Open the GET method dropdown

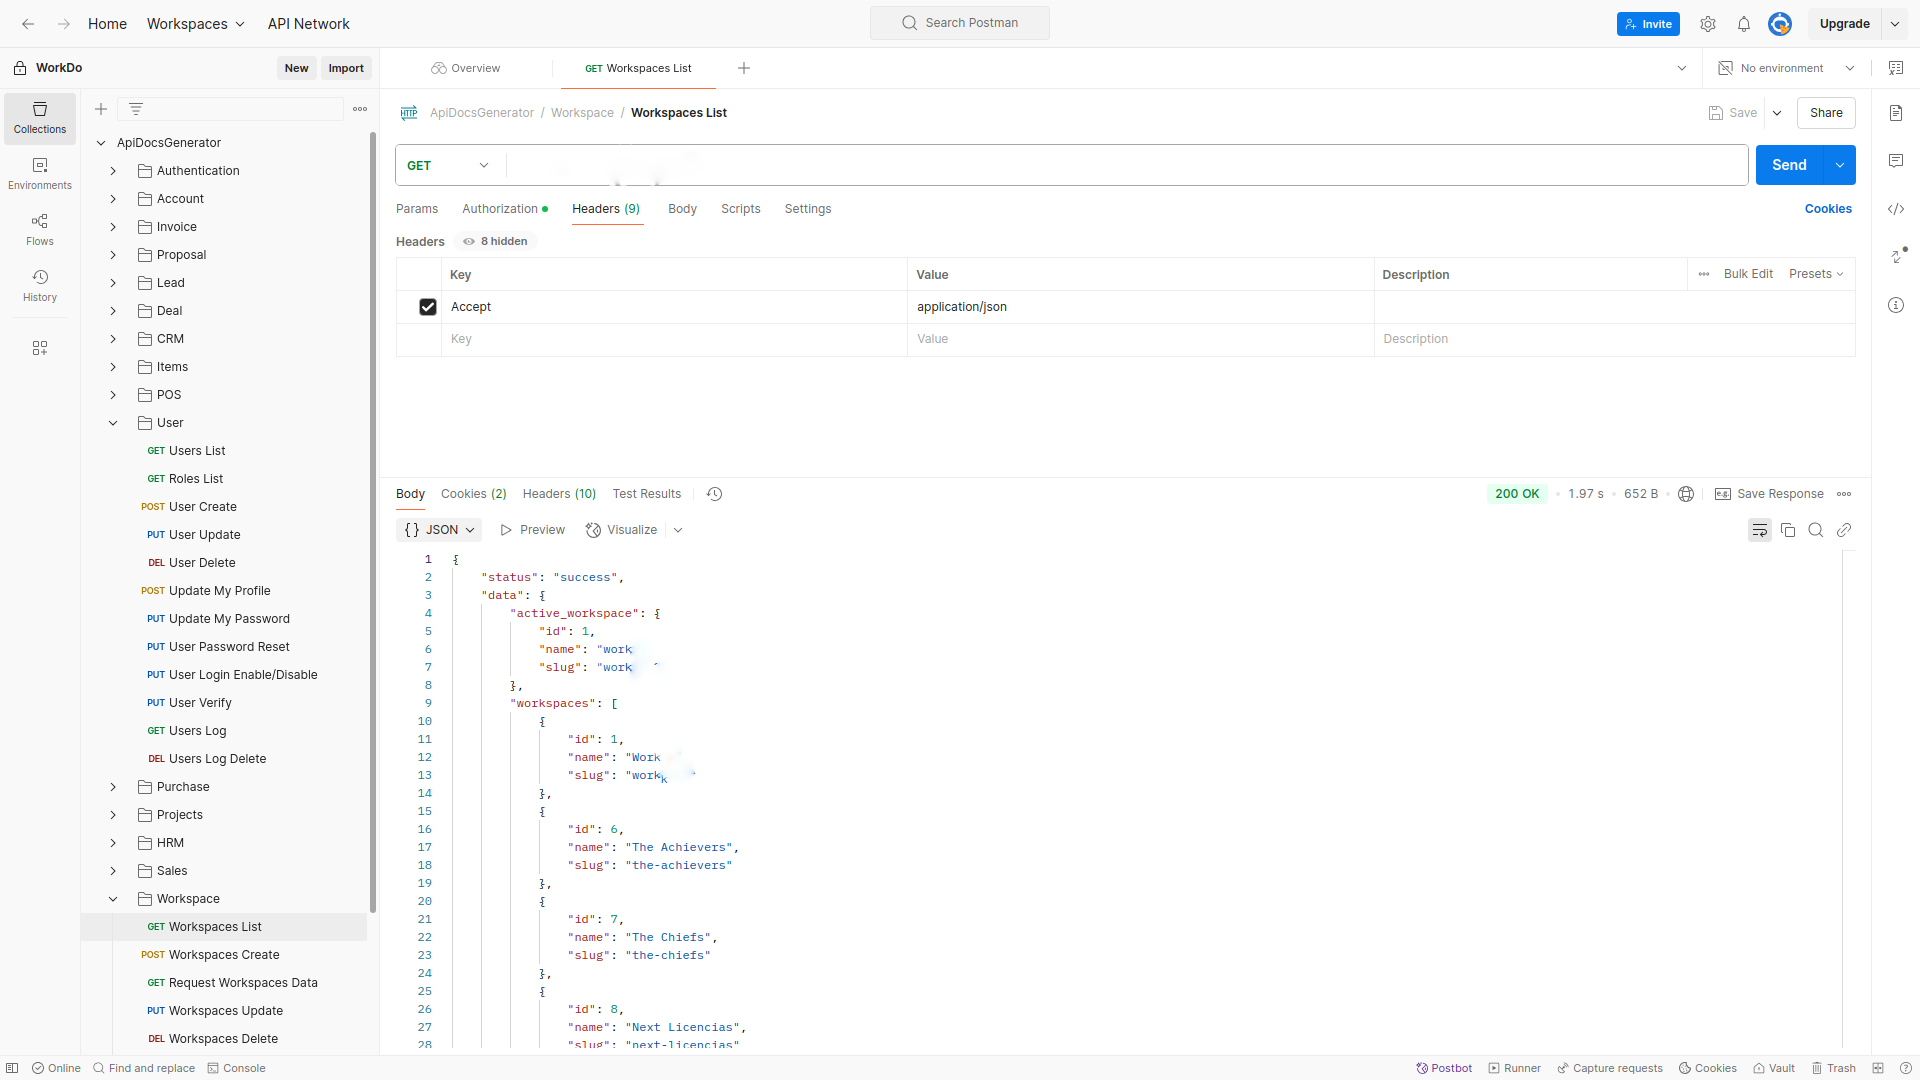point(449,165)
